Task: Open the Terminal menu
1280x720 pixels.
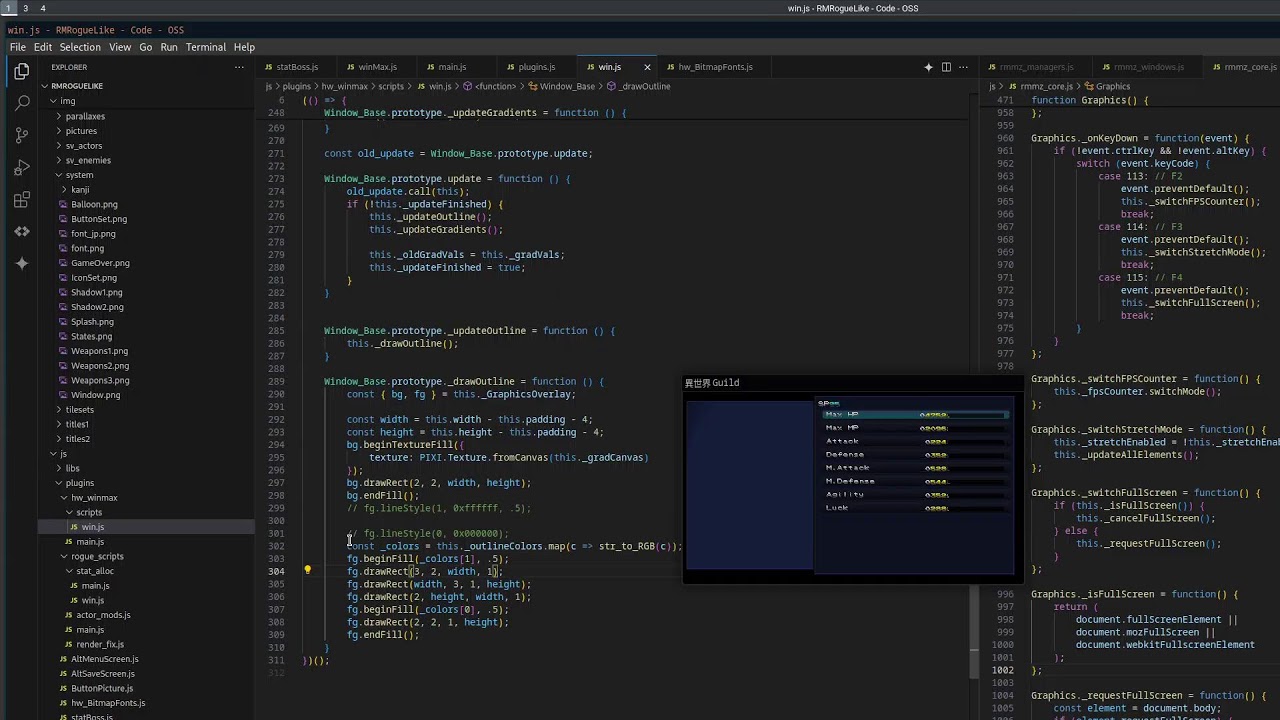Action: tap(206, 47)
